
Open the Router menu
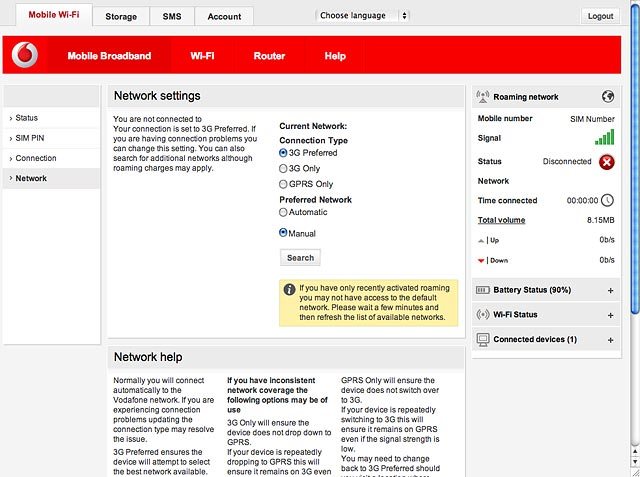click(269, 56)
